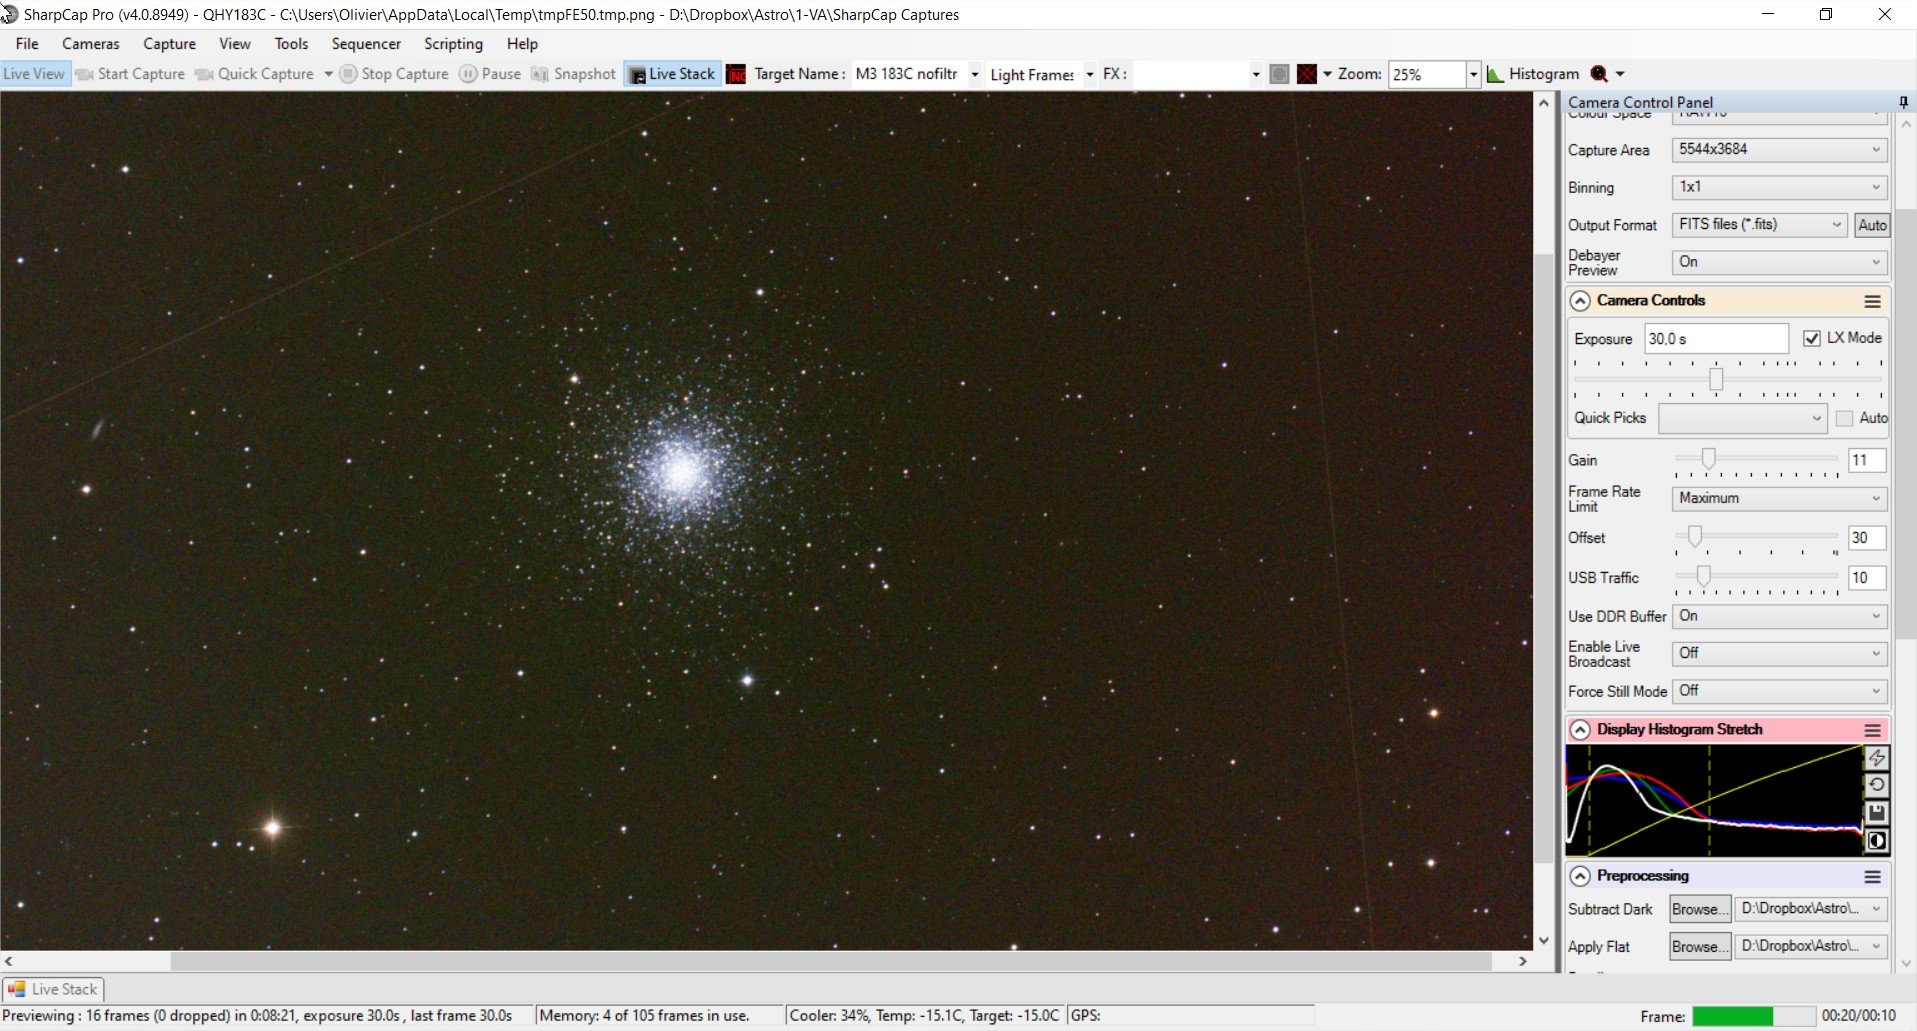Open the Camera Controls hamburger menu
The width and height of the screenshot is (1917, 1031).
(x=1873, y=301)
